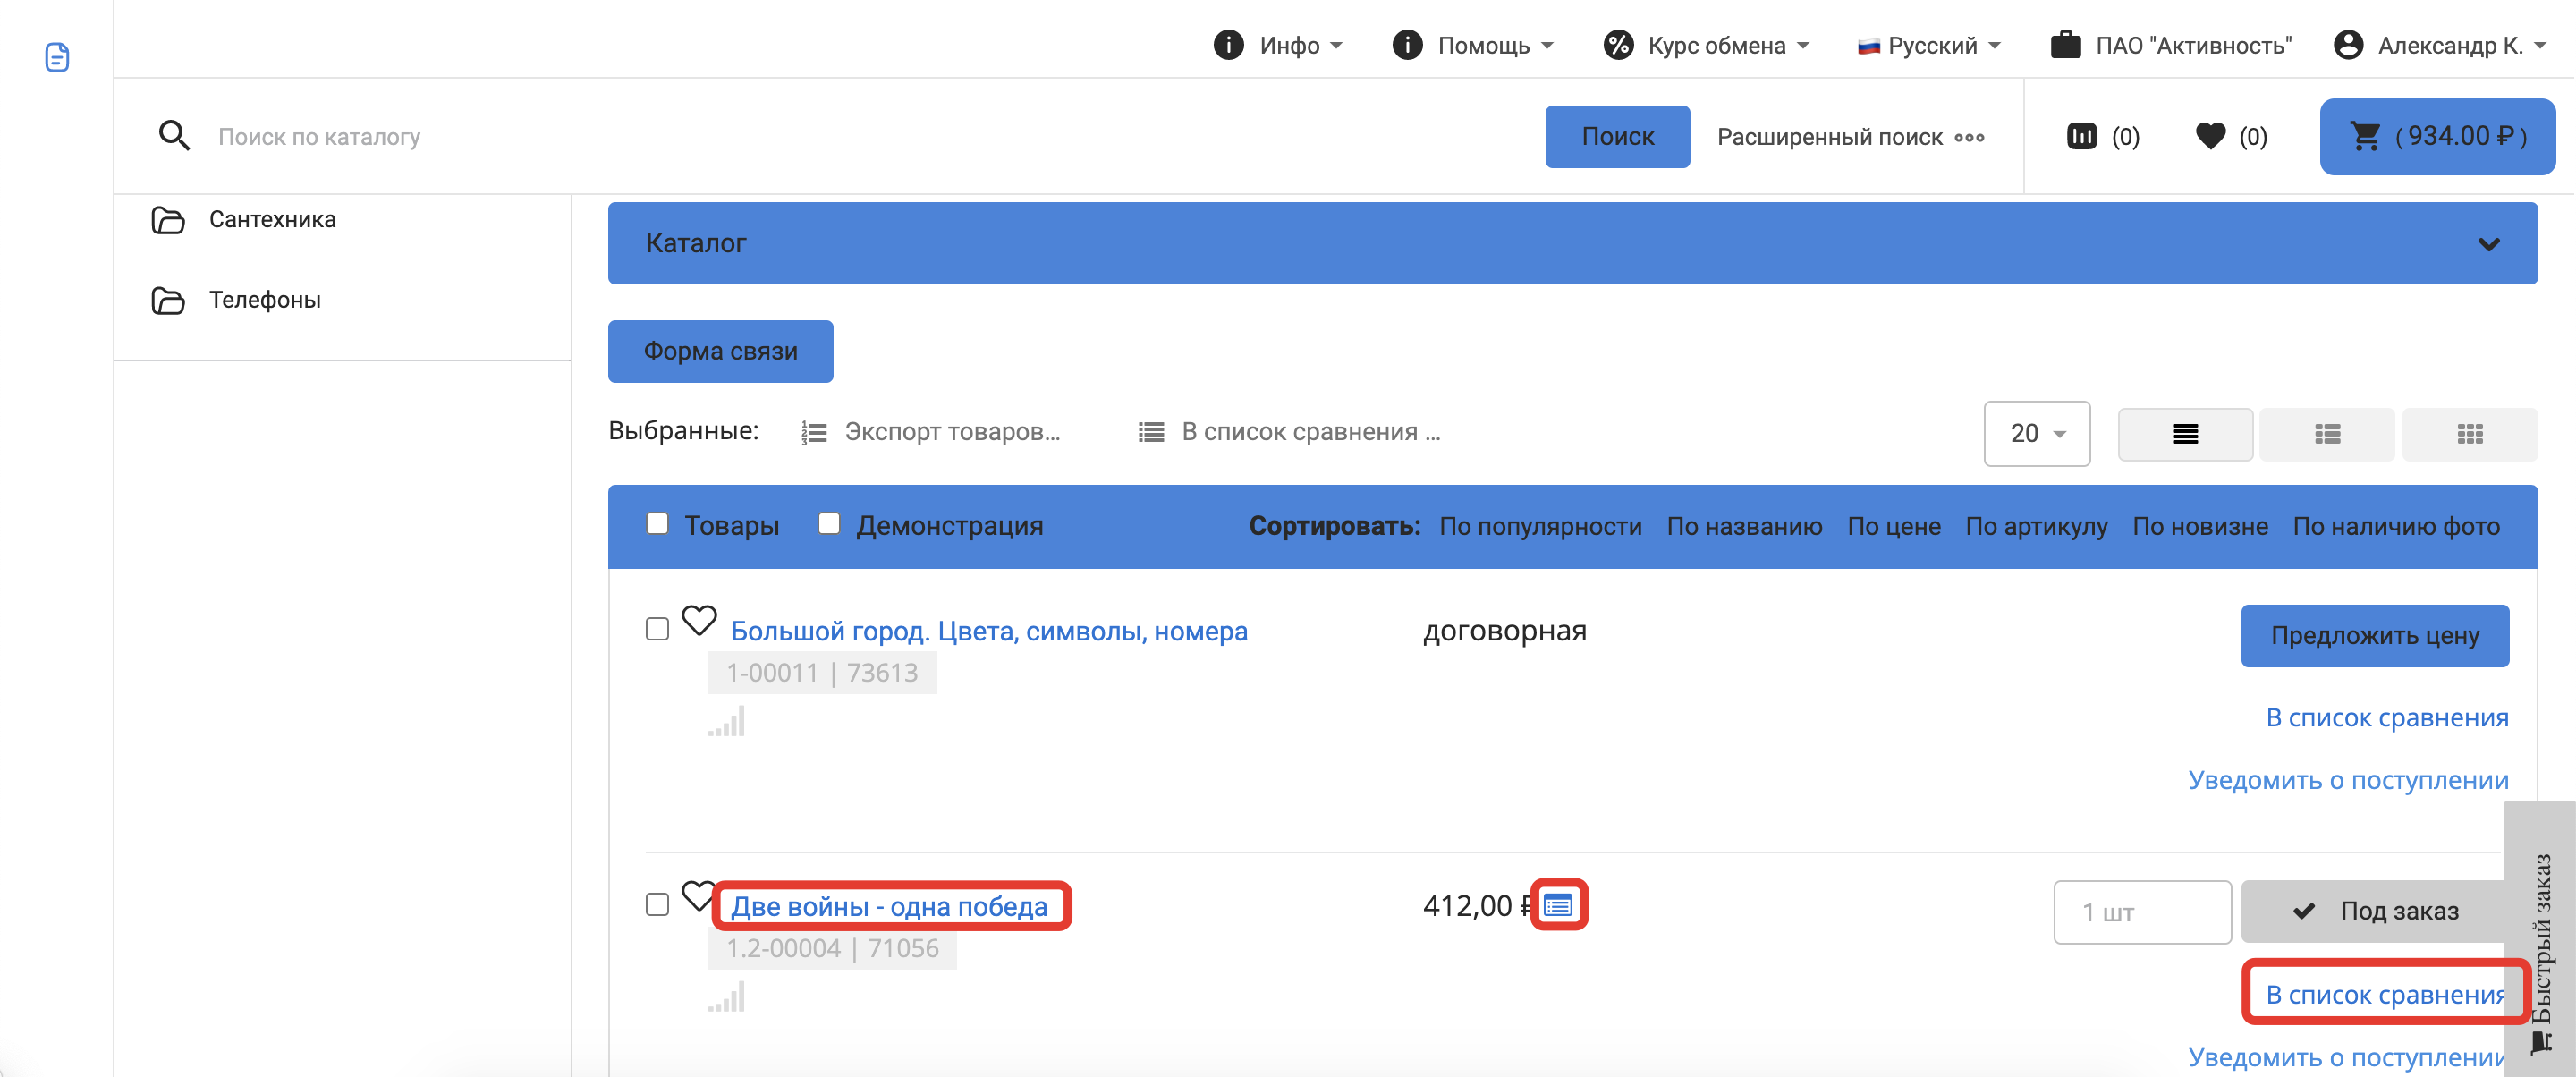Image resolution: width=2576 pixels, height=1077 pixels.
Task: Sort products По цене
Action: (x=1893, y=526)
